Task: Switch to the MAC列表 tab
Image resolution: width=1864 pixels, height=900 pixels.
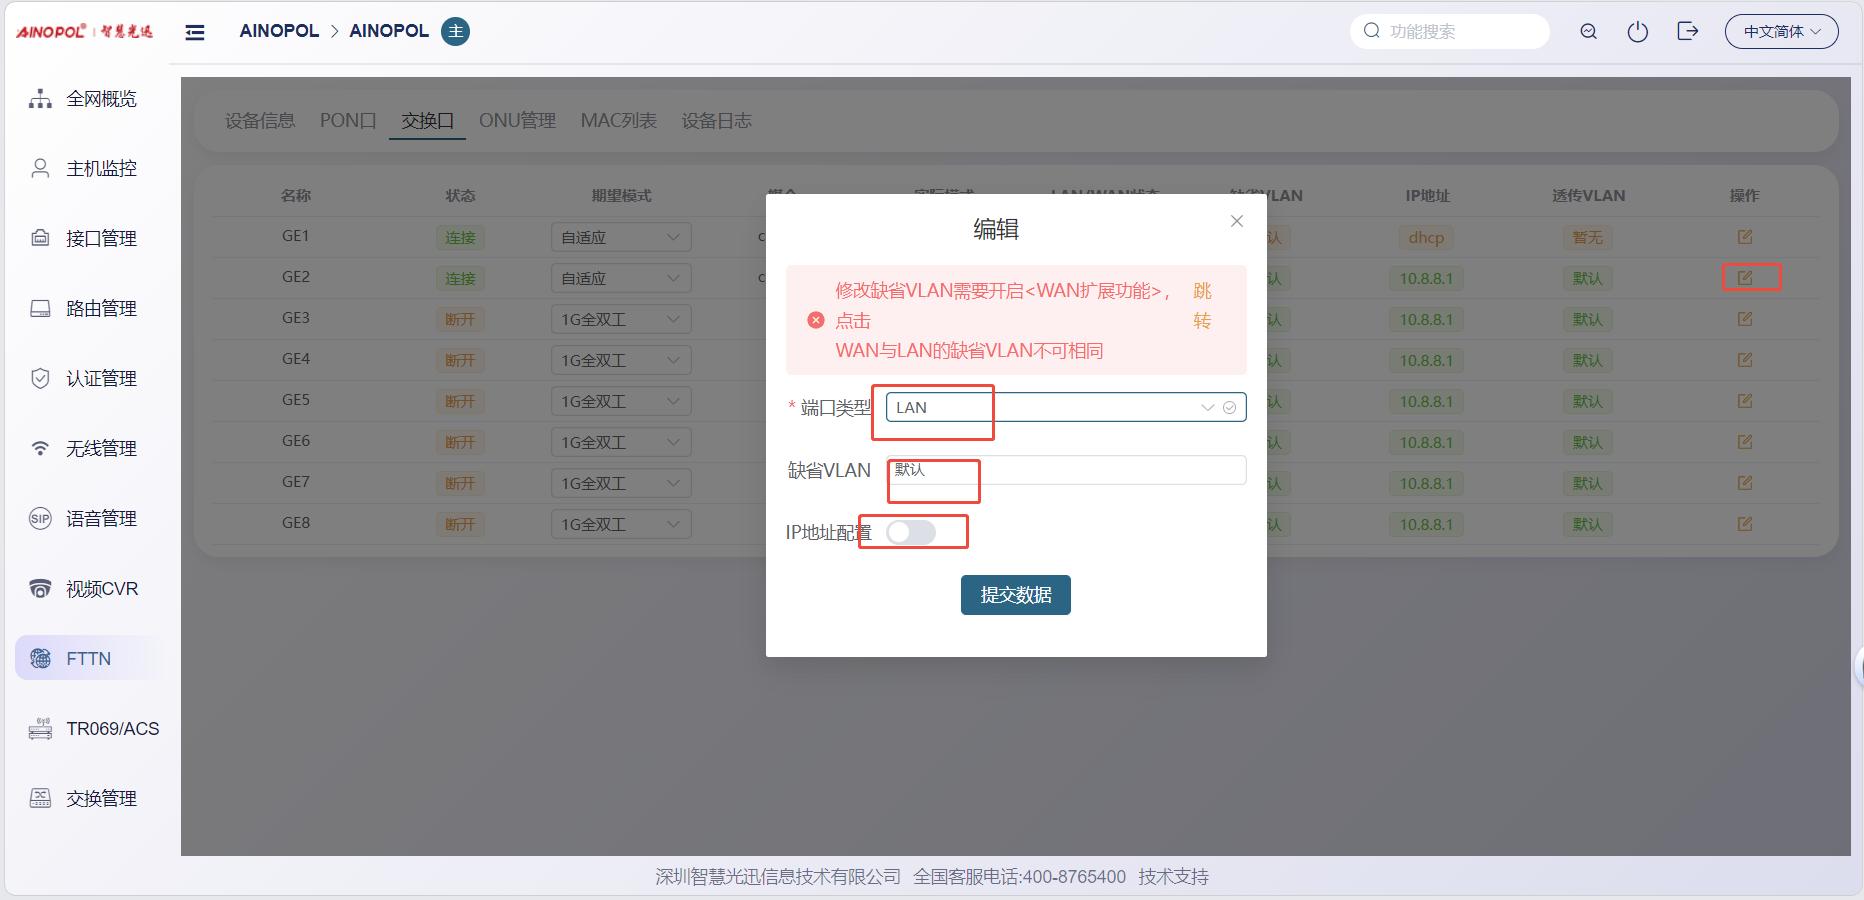Action: (x=618, y=121)
